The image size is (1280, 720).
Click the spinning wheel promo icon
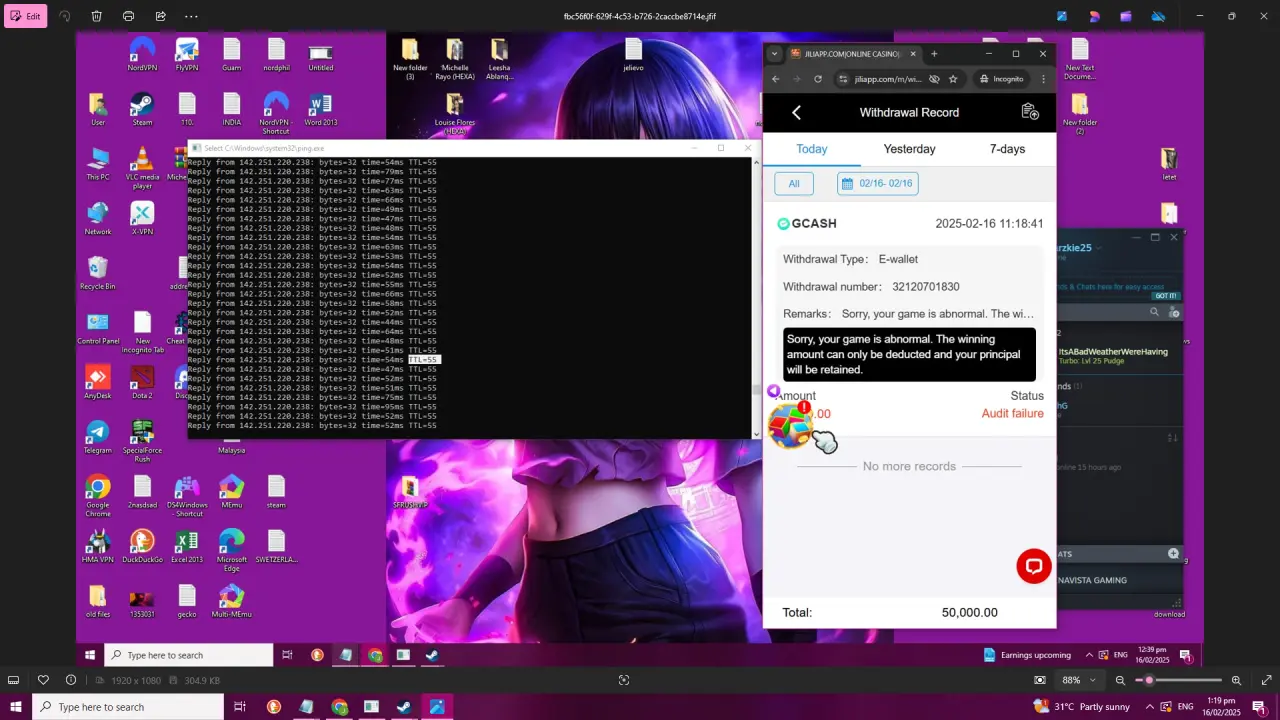click(790, 426)
